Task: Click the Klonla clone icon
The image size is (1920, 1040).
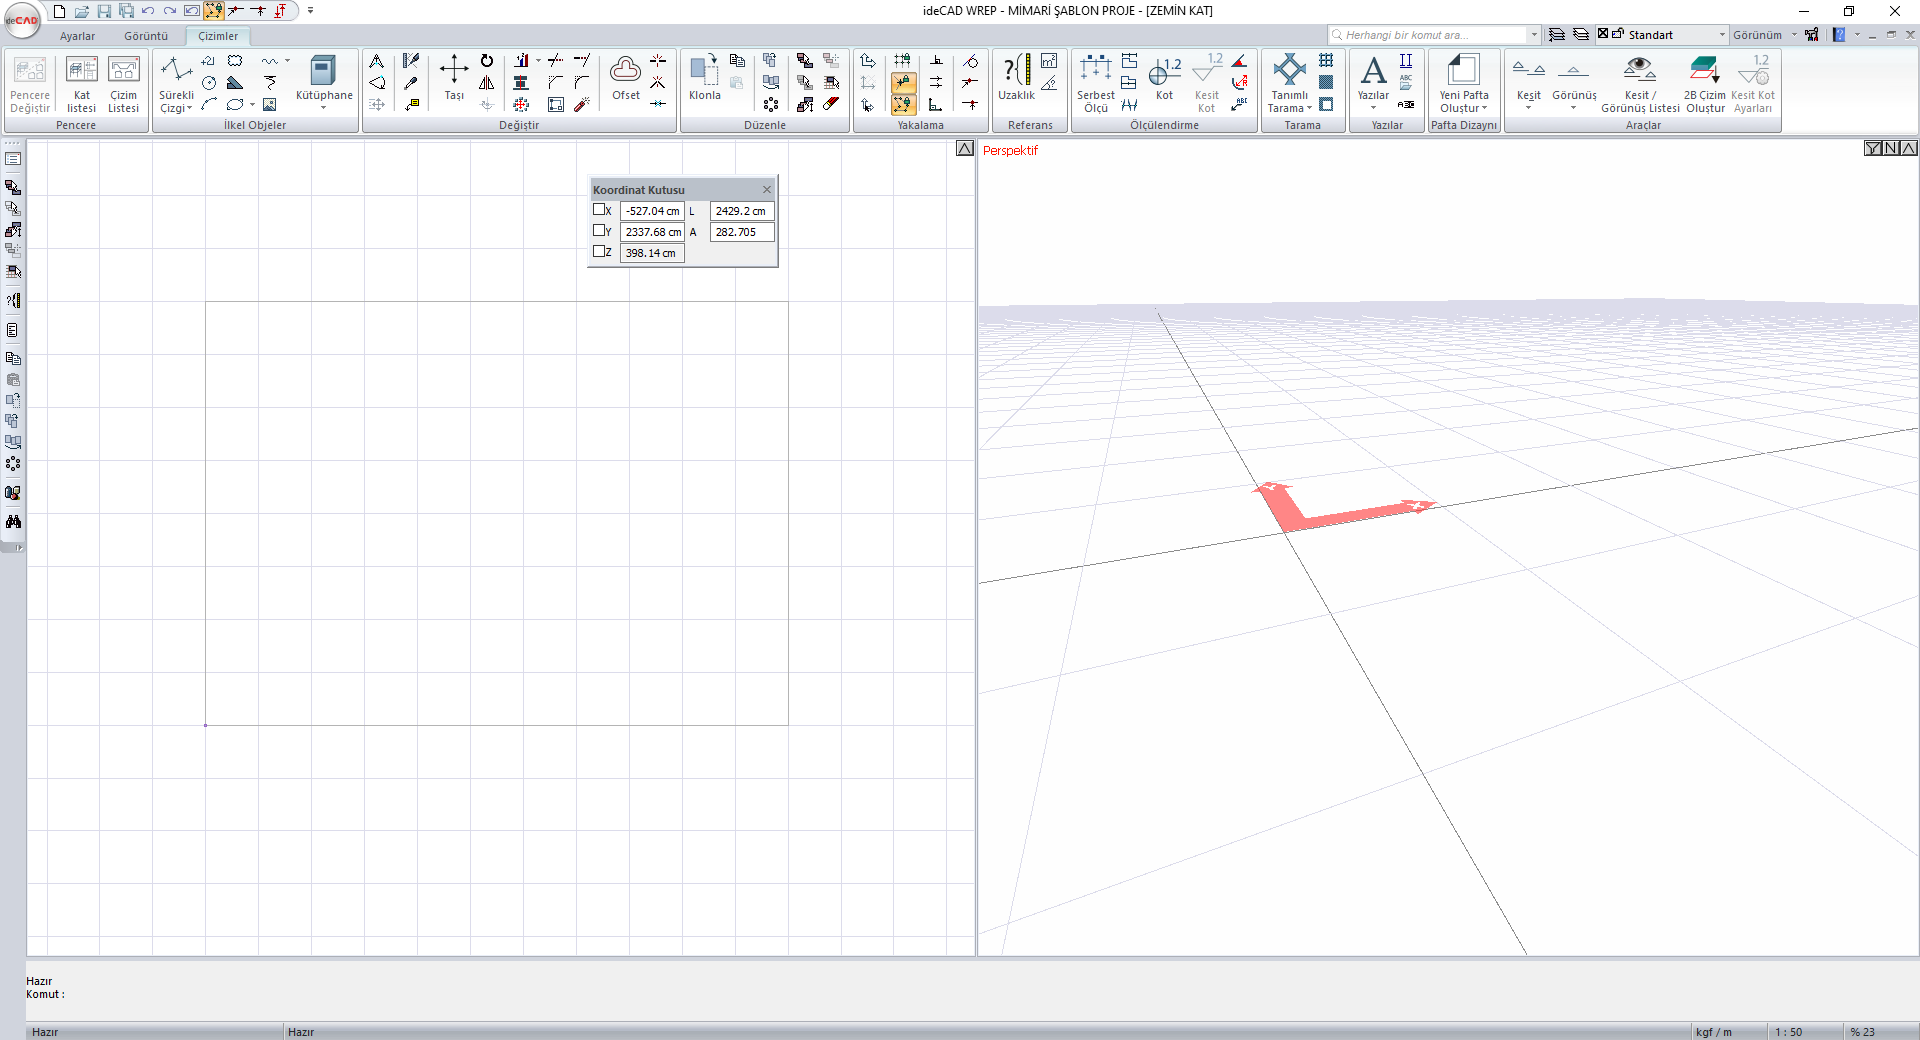Action: pyautogui.click(x=704, y=72)
